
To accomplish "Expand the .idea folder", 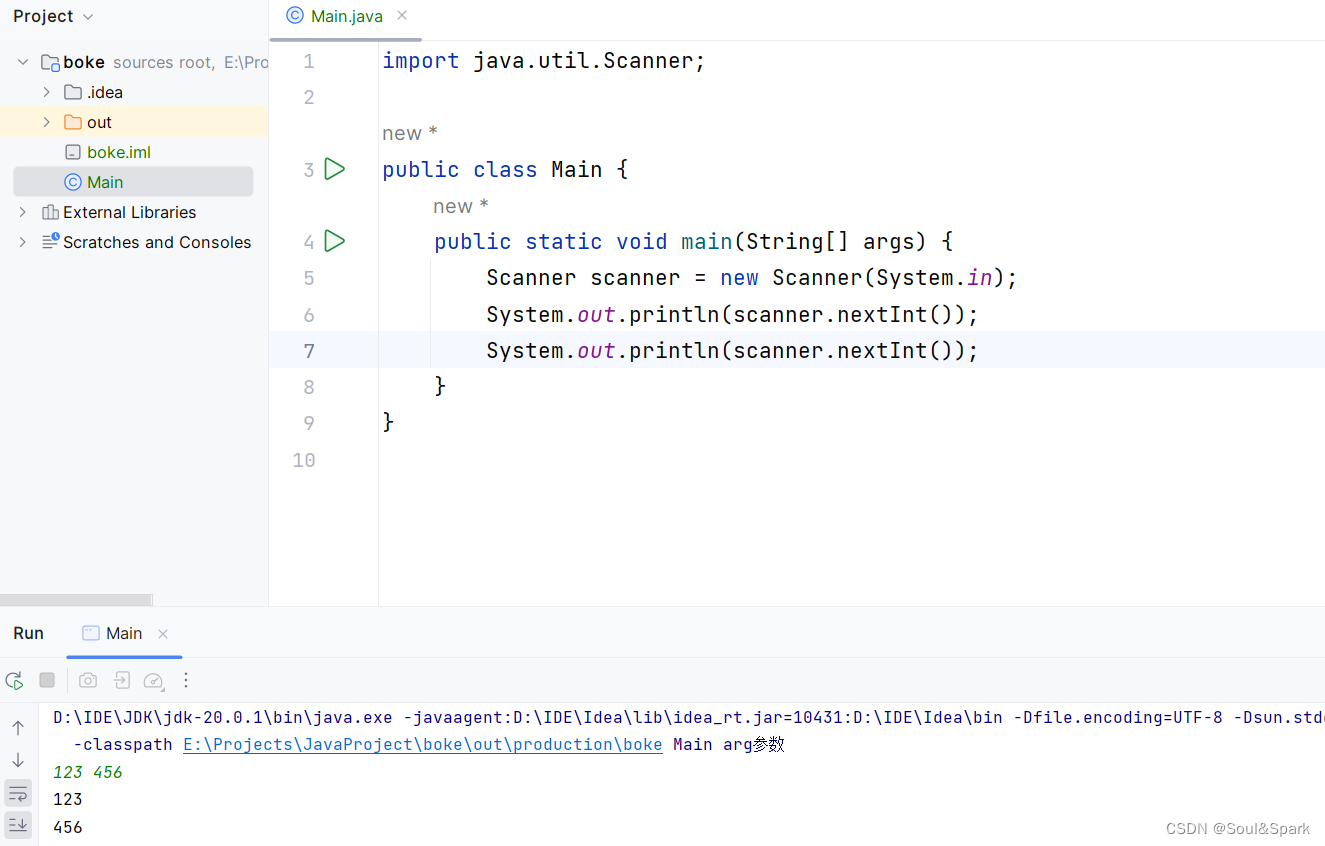I will [46, 91].
